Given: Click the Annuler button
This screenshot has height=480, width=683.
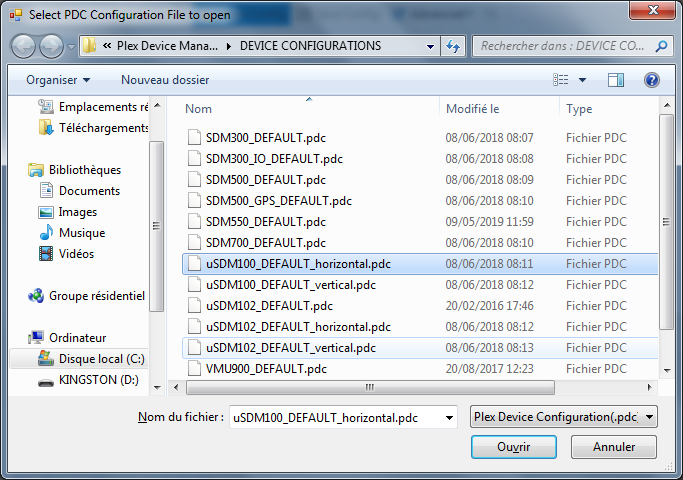Looking at the screenshot, I should tap(614, 447).
